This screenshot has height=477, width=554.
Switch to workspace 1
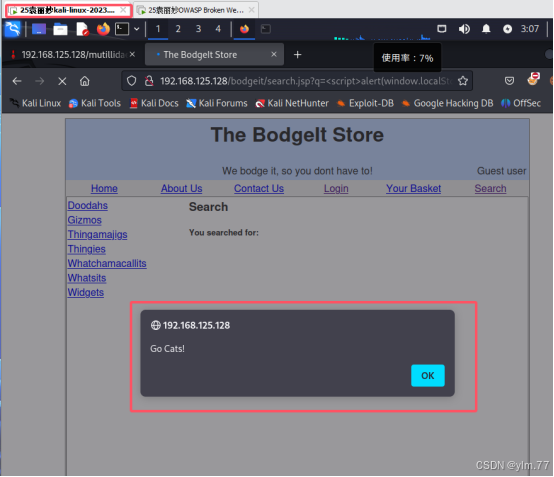(x=158, y=29)
